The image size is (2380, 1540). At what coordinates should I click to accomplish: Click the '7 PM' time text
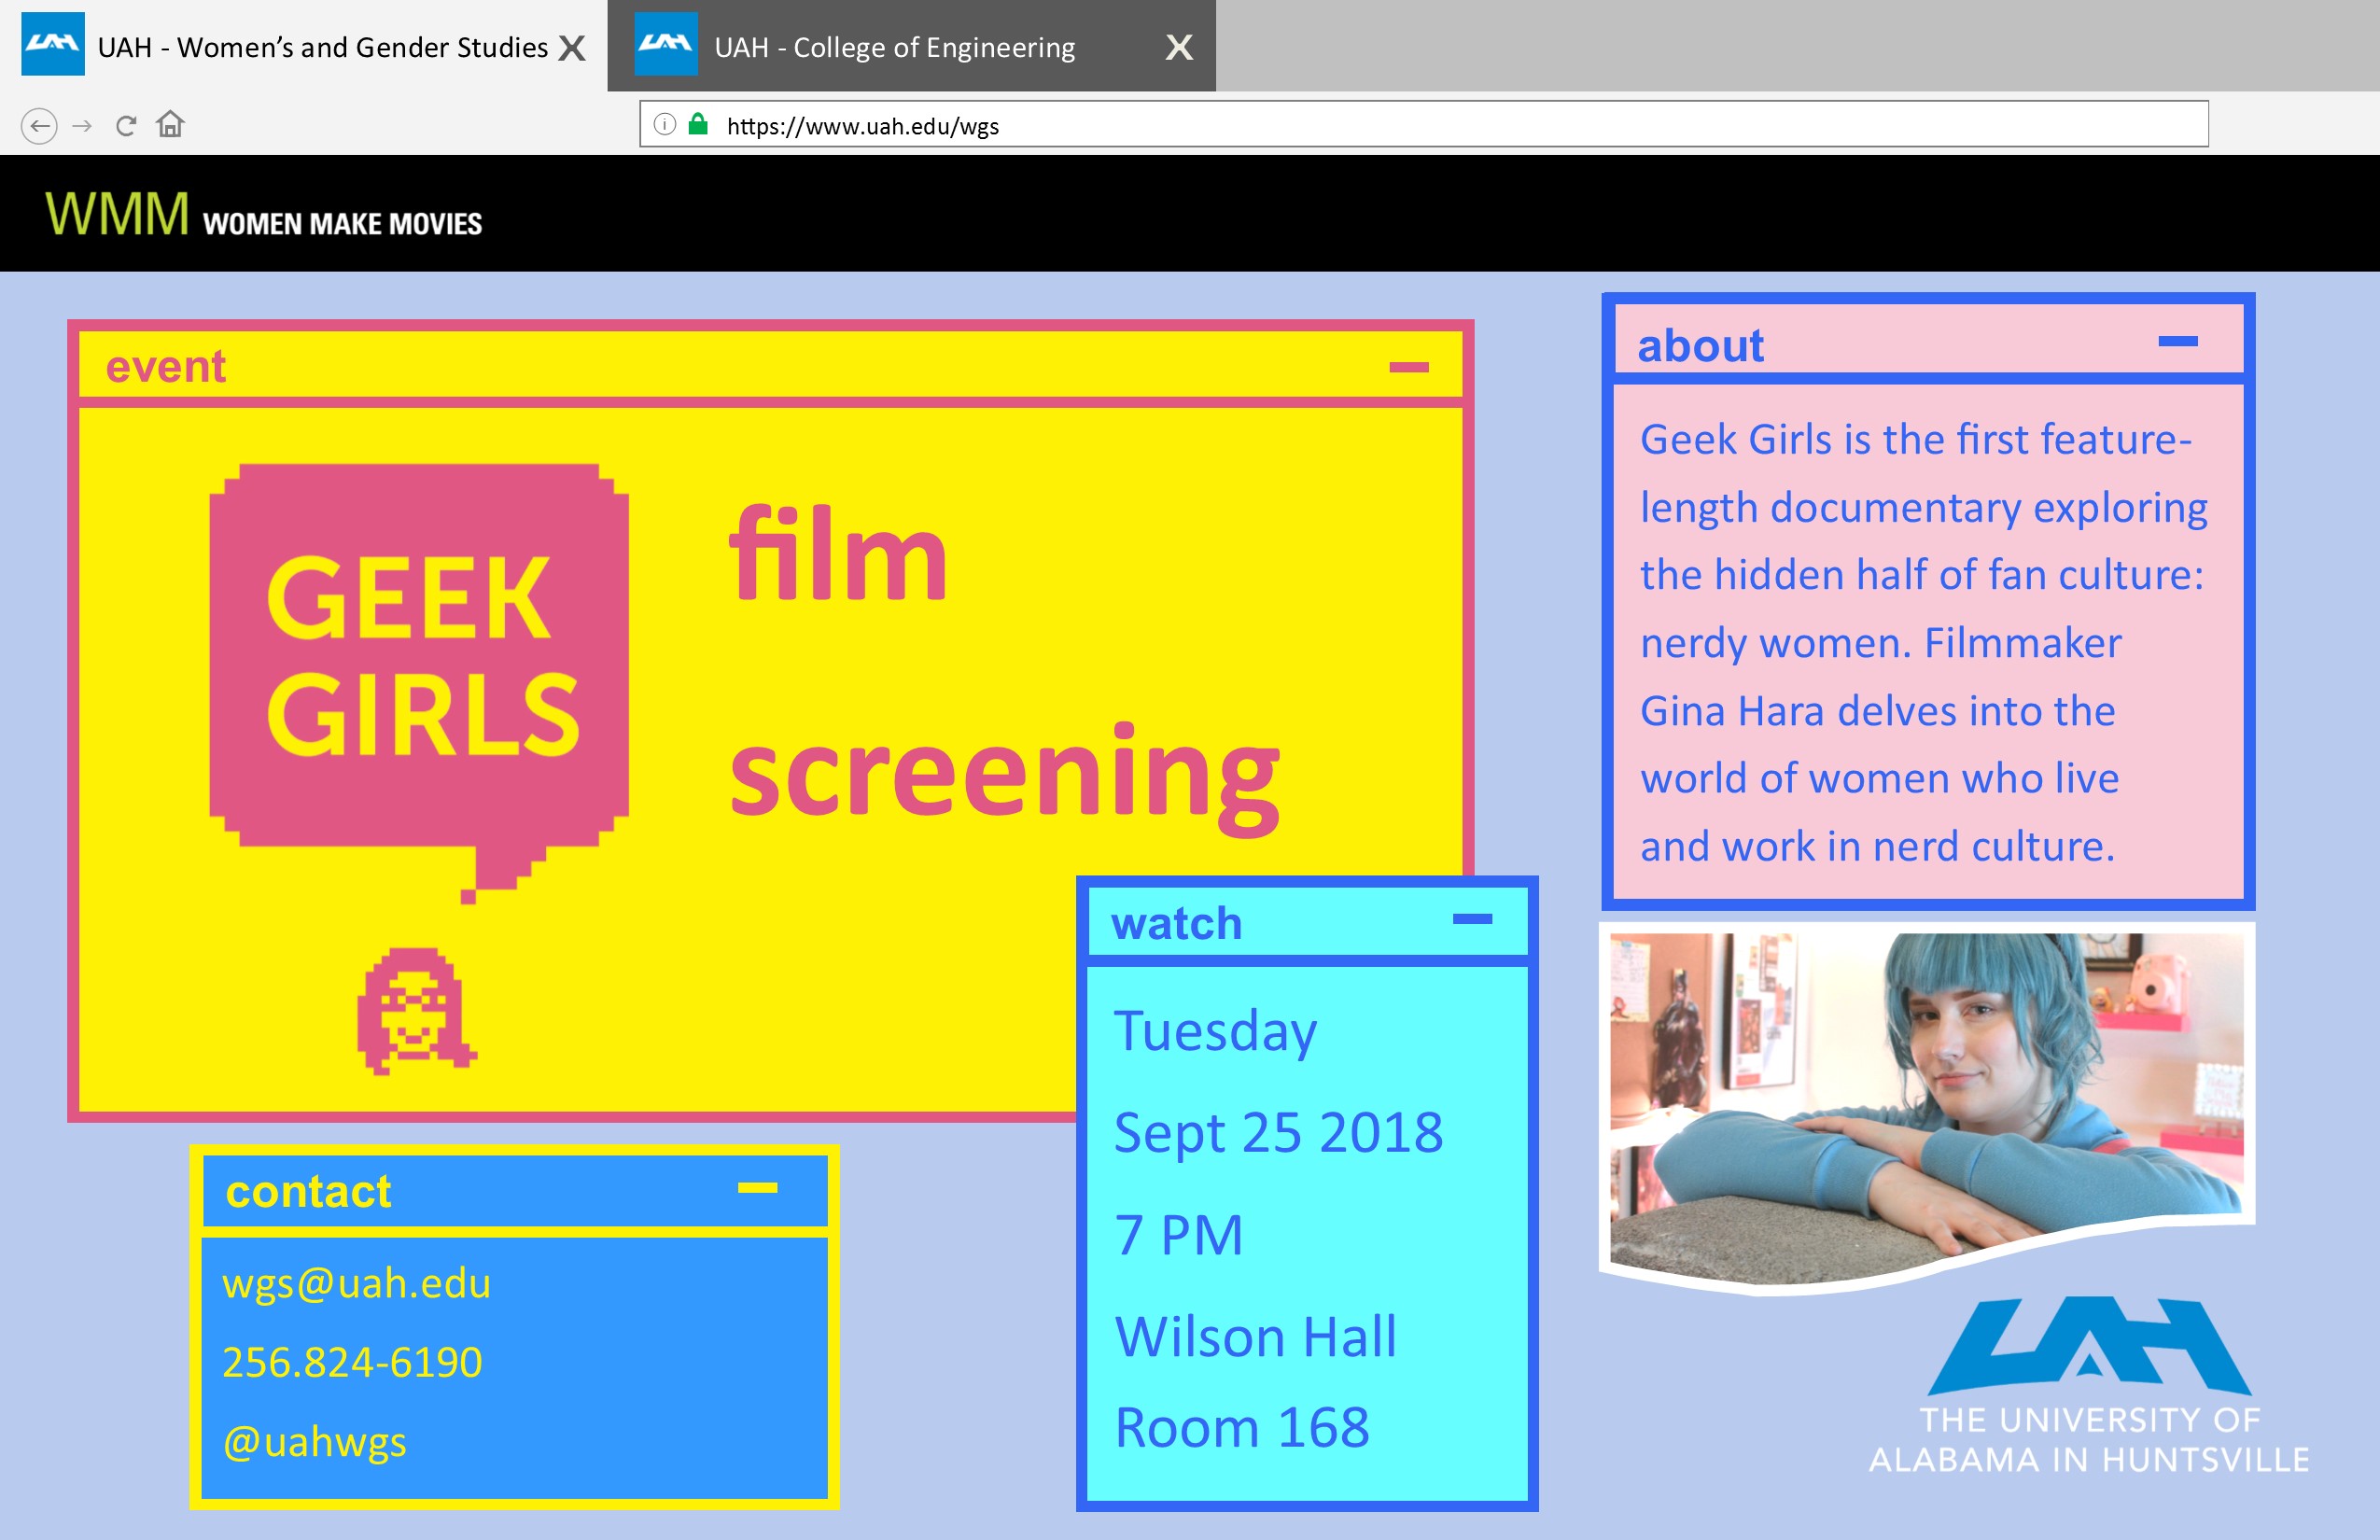1179,1235
